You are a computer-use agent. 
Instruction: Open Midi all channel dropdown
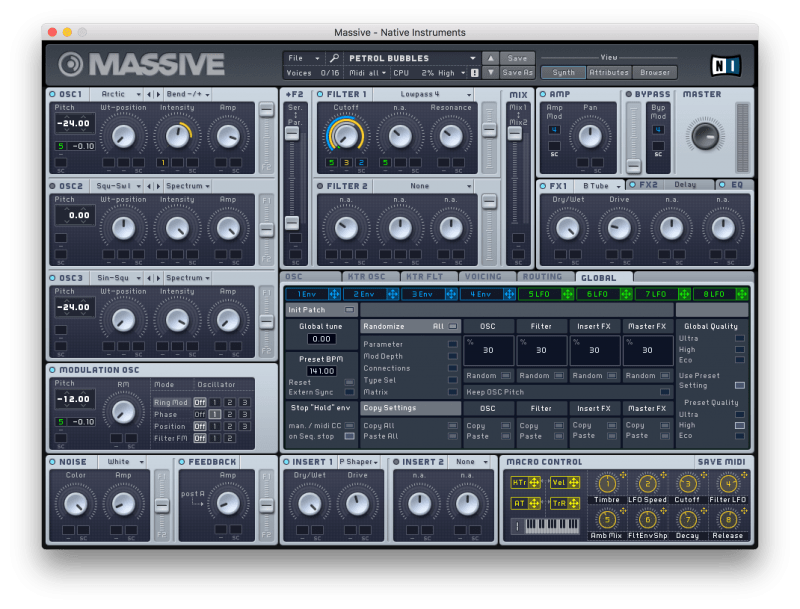367,73
